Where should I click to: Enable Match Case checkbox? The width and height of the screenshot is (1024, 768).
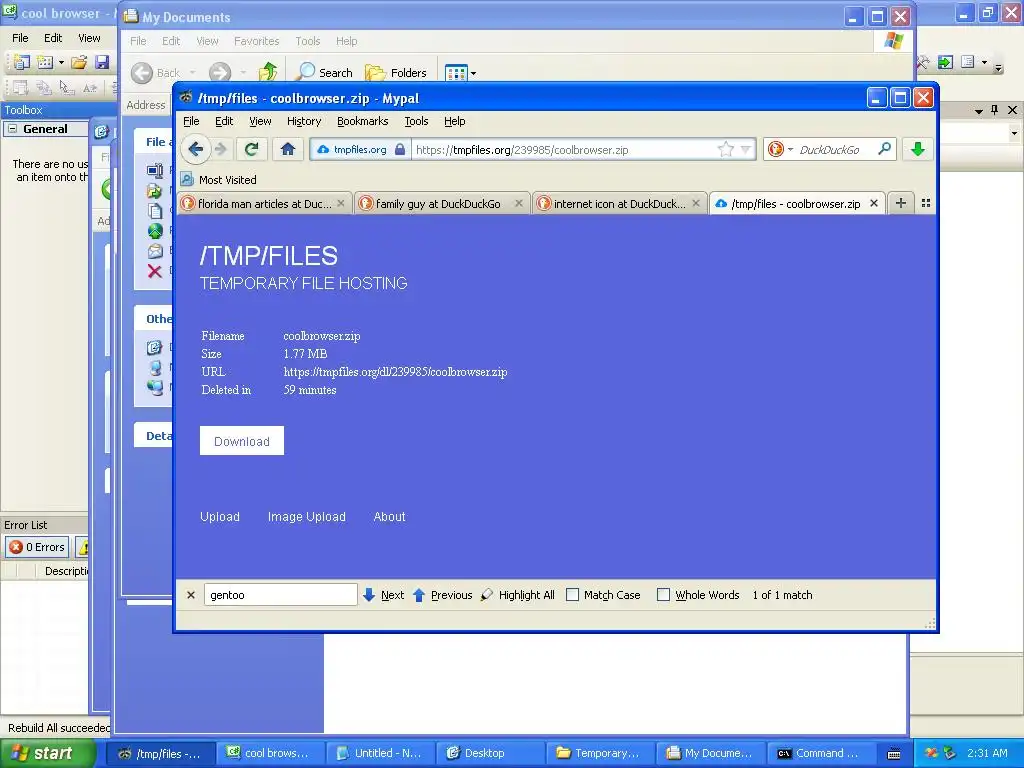click(x=573, y=595)
